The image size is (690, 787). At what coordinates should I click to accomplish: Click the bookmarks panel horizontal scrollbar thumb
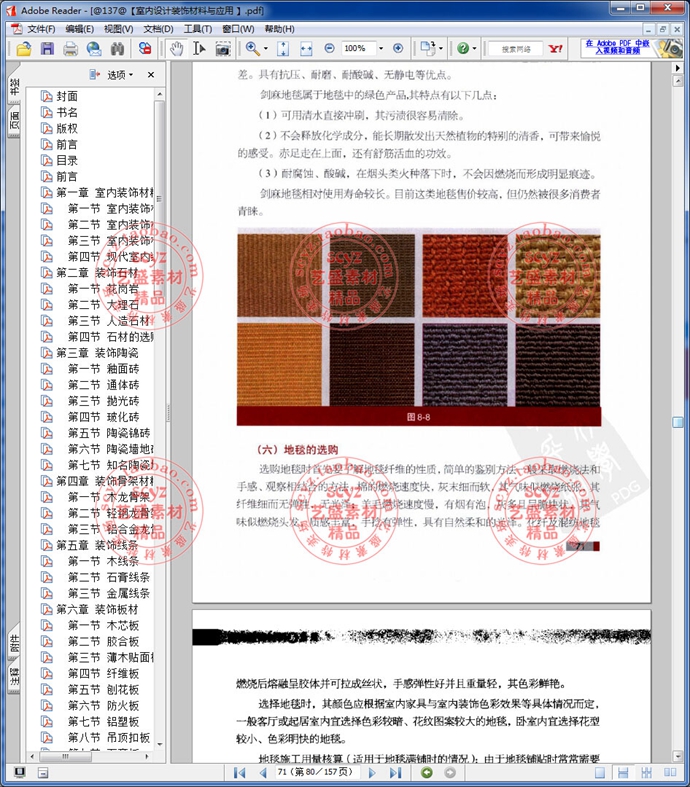(65, 756)
